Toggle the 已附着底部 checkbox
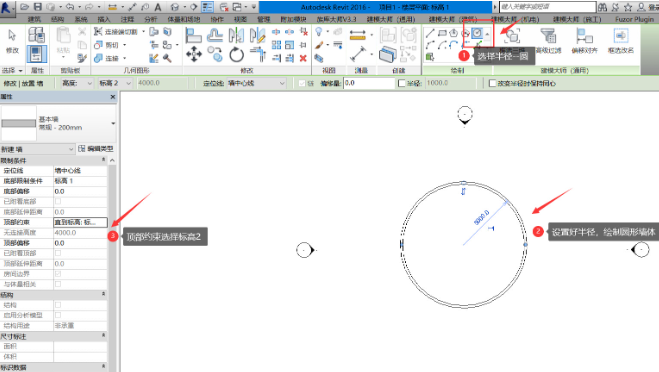 pos(58,201)
